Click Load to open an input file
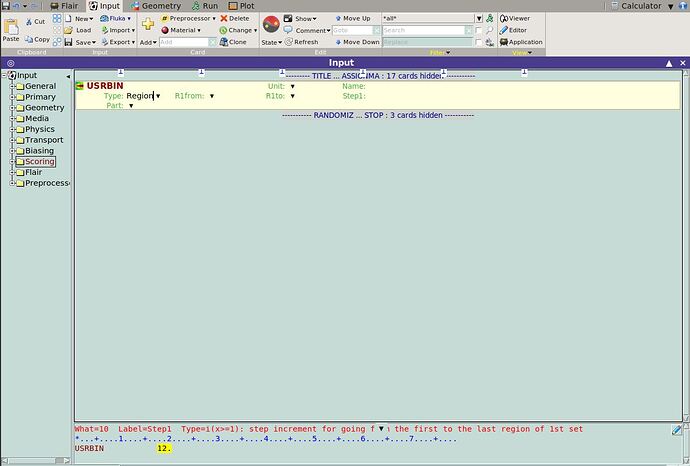The image size is (690, 466). coord(78,30)
